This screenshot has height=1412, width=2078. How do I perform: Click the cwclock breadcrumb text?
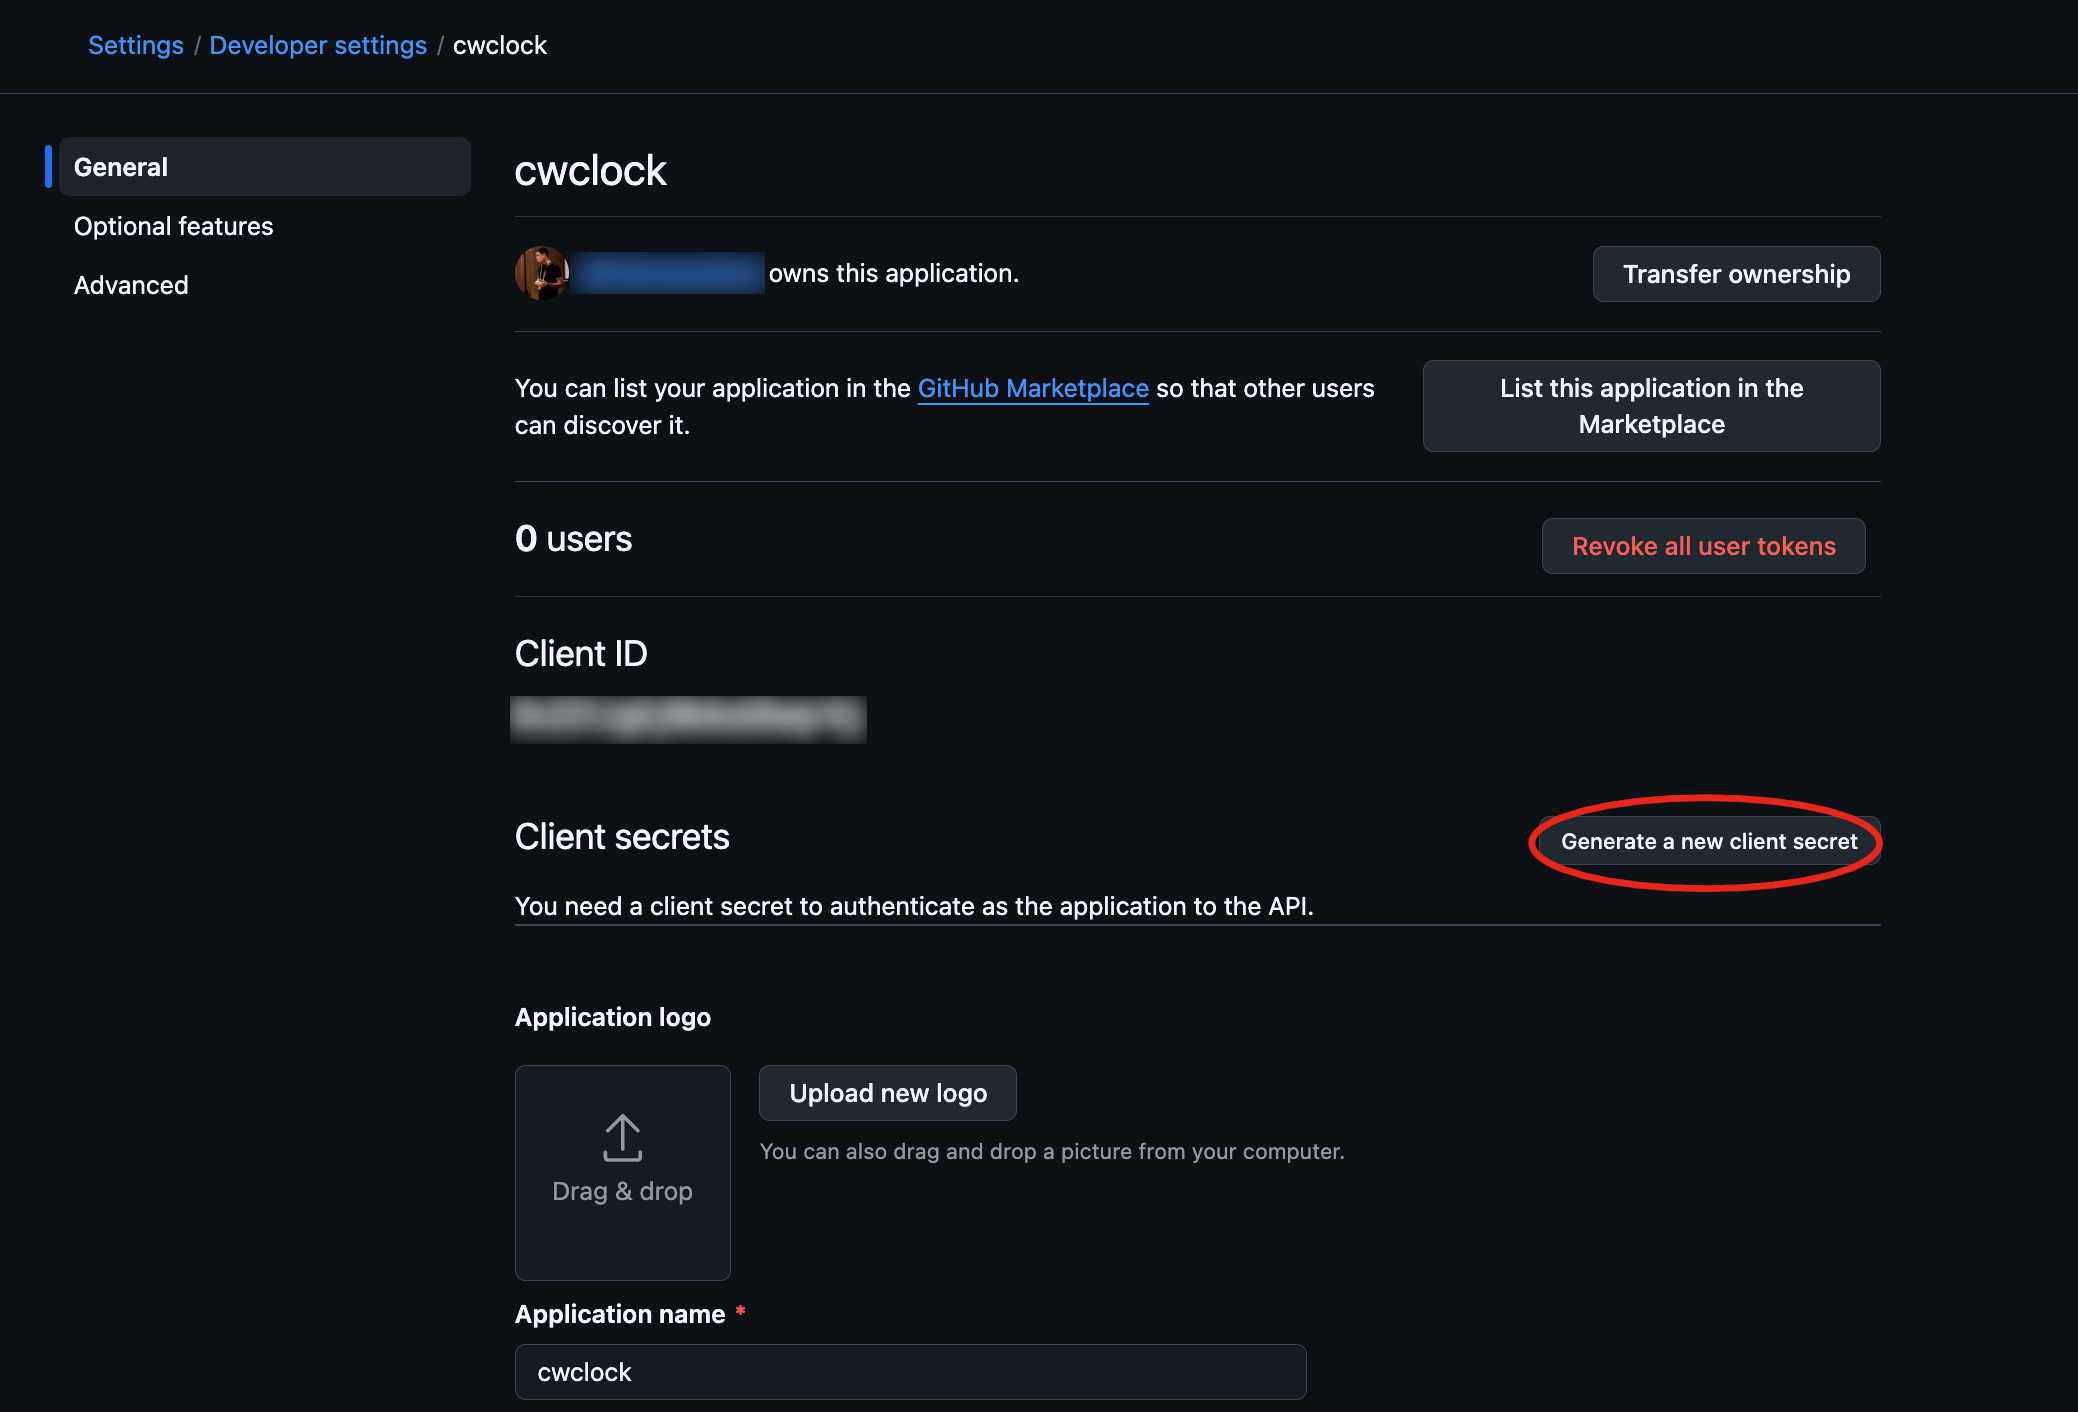point(500,45)
